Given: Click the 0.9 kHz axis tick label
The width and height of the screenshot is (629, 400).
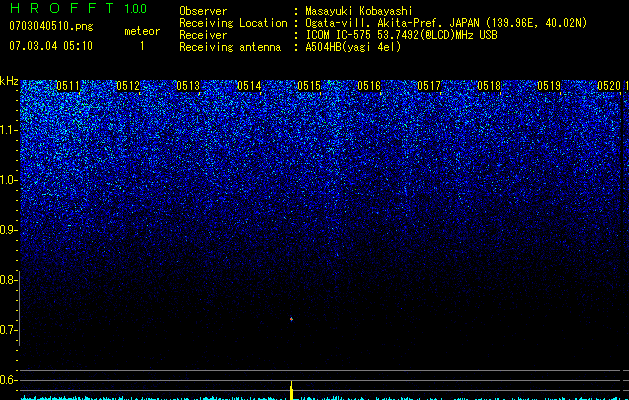Looking at the screenshot, I should pos(8,230).
